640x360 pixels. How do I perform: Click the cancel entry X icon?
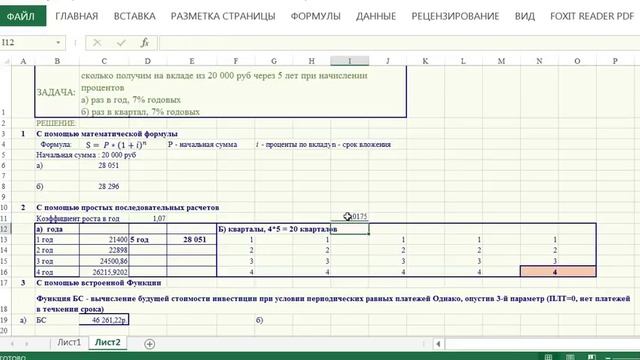(x=97, y=43)
